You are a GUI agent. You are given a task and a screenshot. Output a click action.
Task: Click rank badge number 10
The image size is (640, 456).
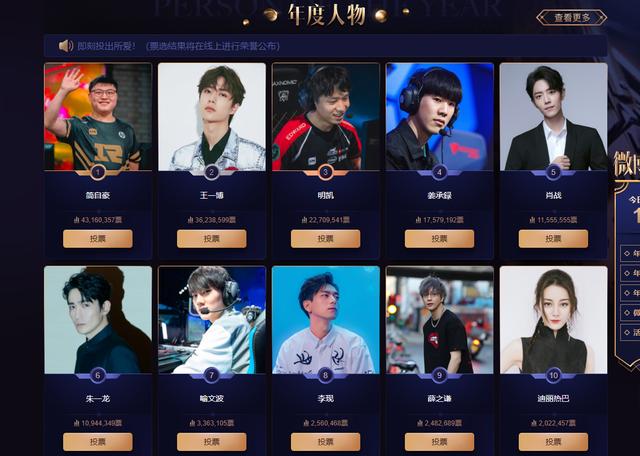(553, 376)
